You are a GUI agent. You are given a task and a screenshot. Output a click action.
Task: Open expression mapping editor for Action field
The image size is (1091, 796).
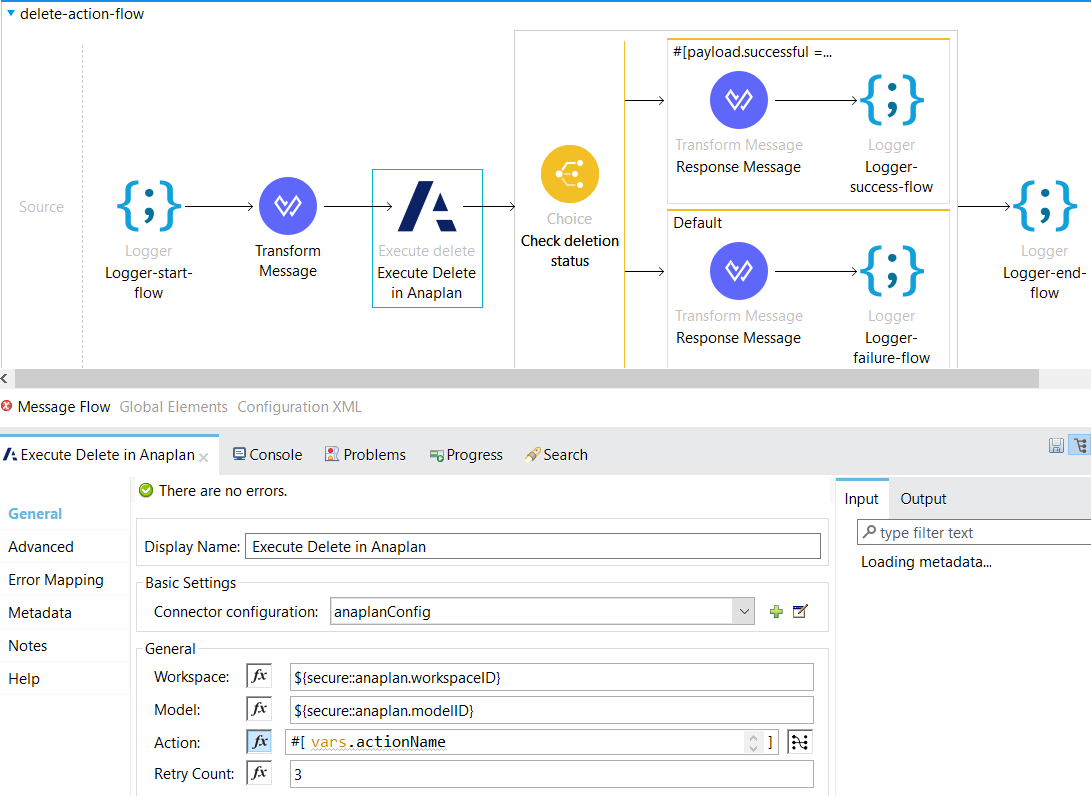click(x=799, y=742)
